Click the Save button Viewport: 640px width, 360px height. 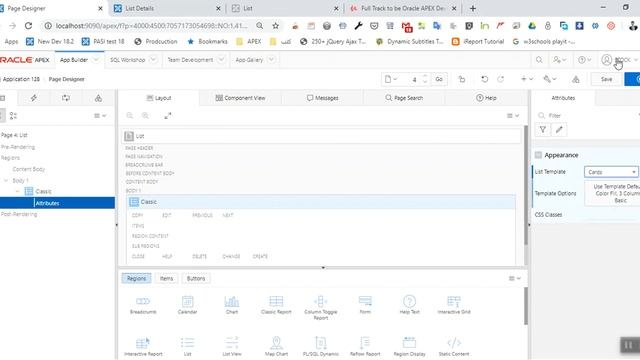point(607,79)
